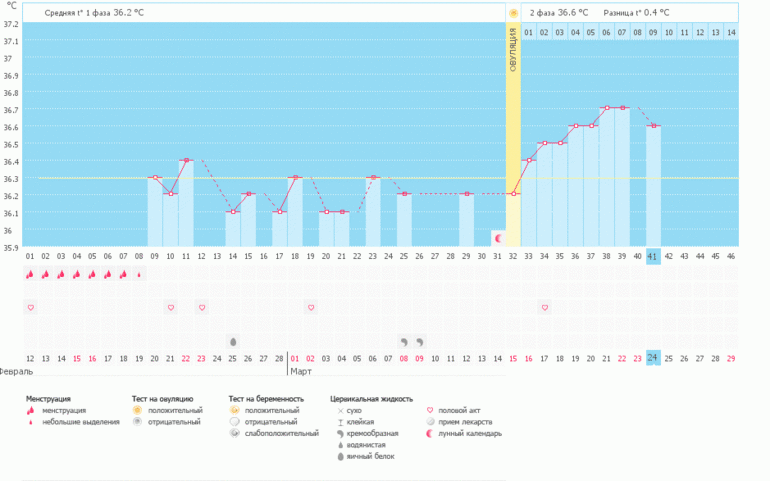Click the 'слабоположительный' pregnancy test legend icon
Screen dimensions: 770x481
click(233, 434)
